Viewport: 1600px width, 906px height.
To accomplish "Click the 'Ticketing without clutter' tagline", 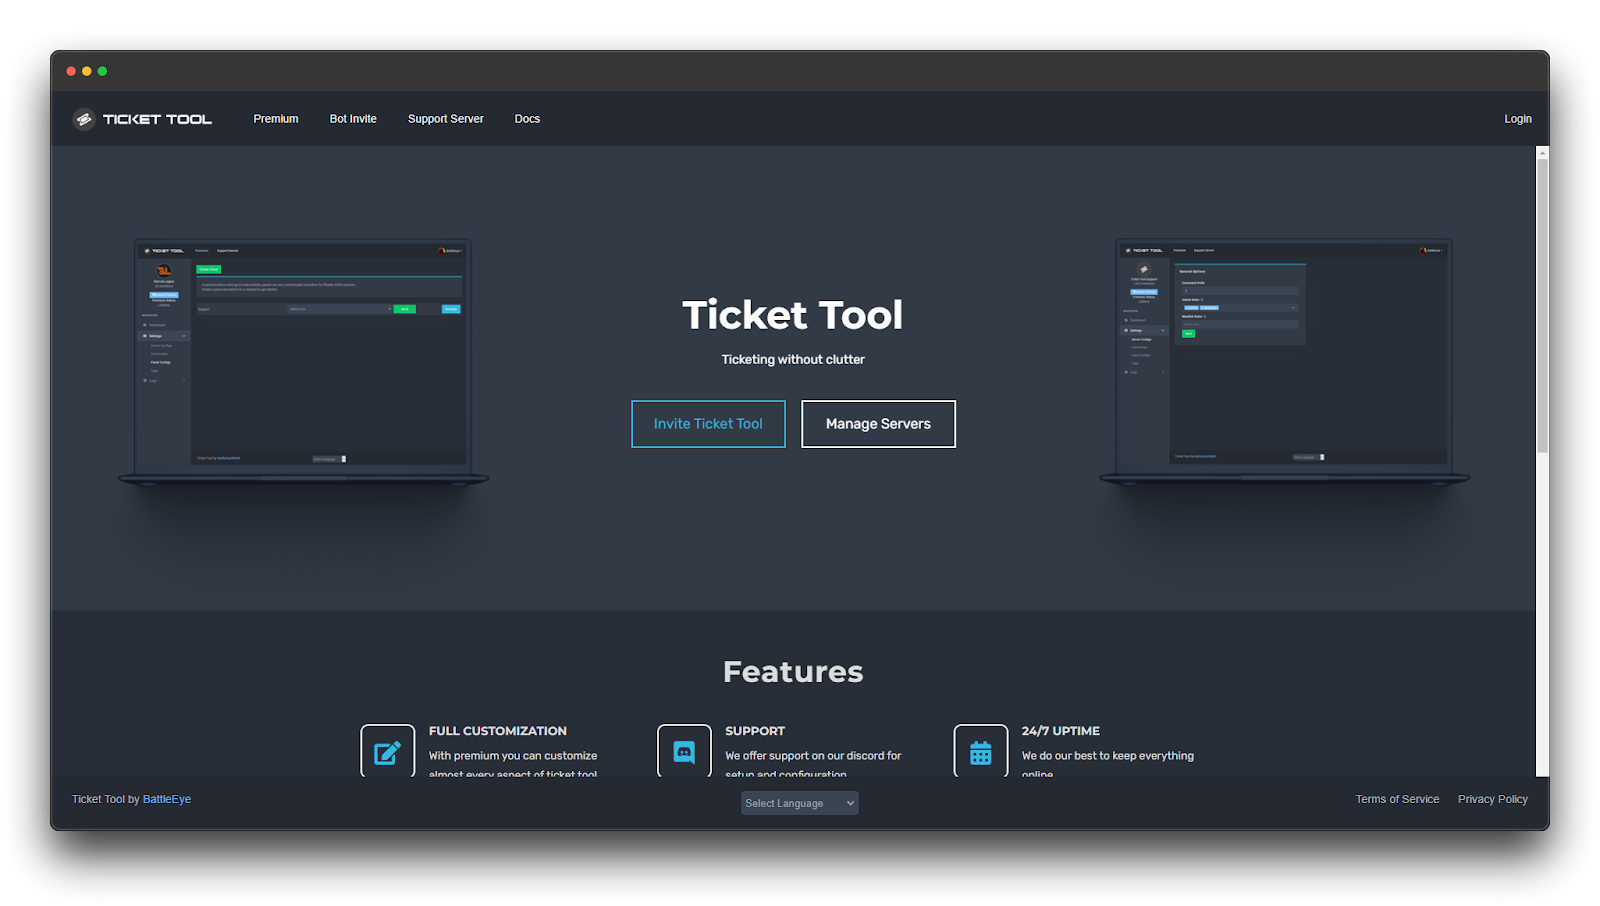I will (793, 360).
